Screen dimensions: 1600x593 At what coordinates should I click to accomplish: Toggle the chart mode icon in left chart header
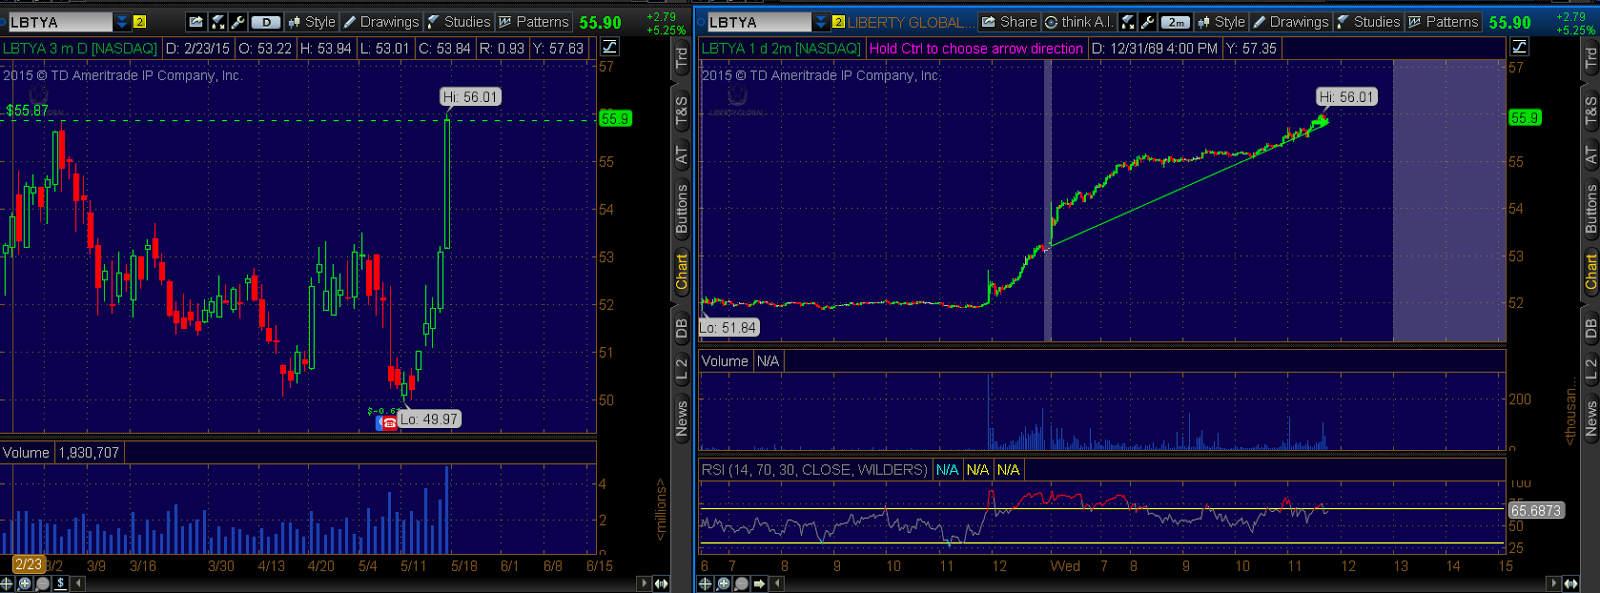click(610, 47)
